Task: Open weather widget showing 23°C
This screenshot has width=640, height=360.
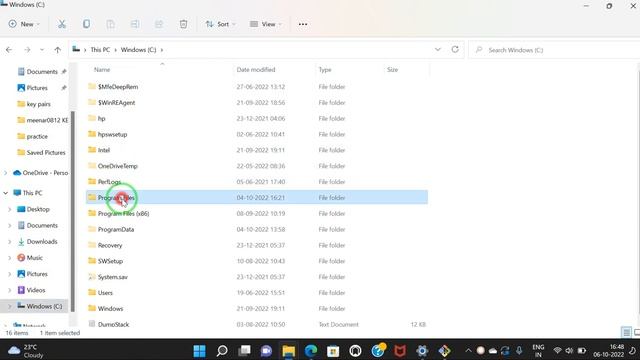Action: (x=26, y=351)
